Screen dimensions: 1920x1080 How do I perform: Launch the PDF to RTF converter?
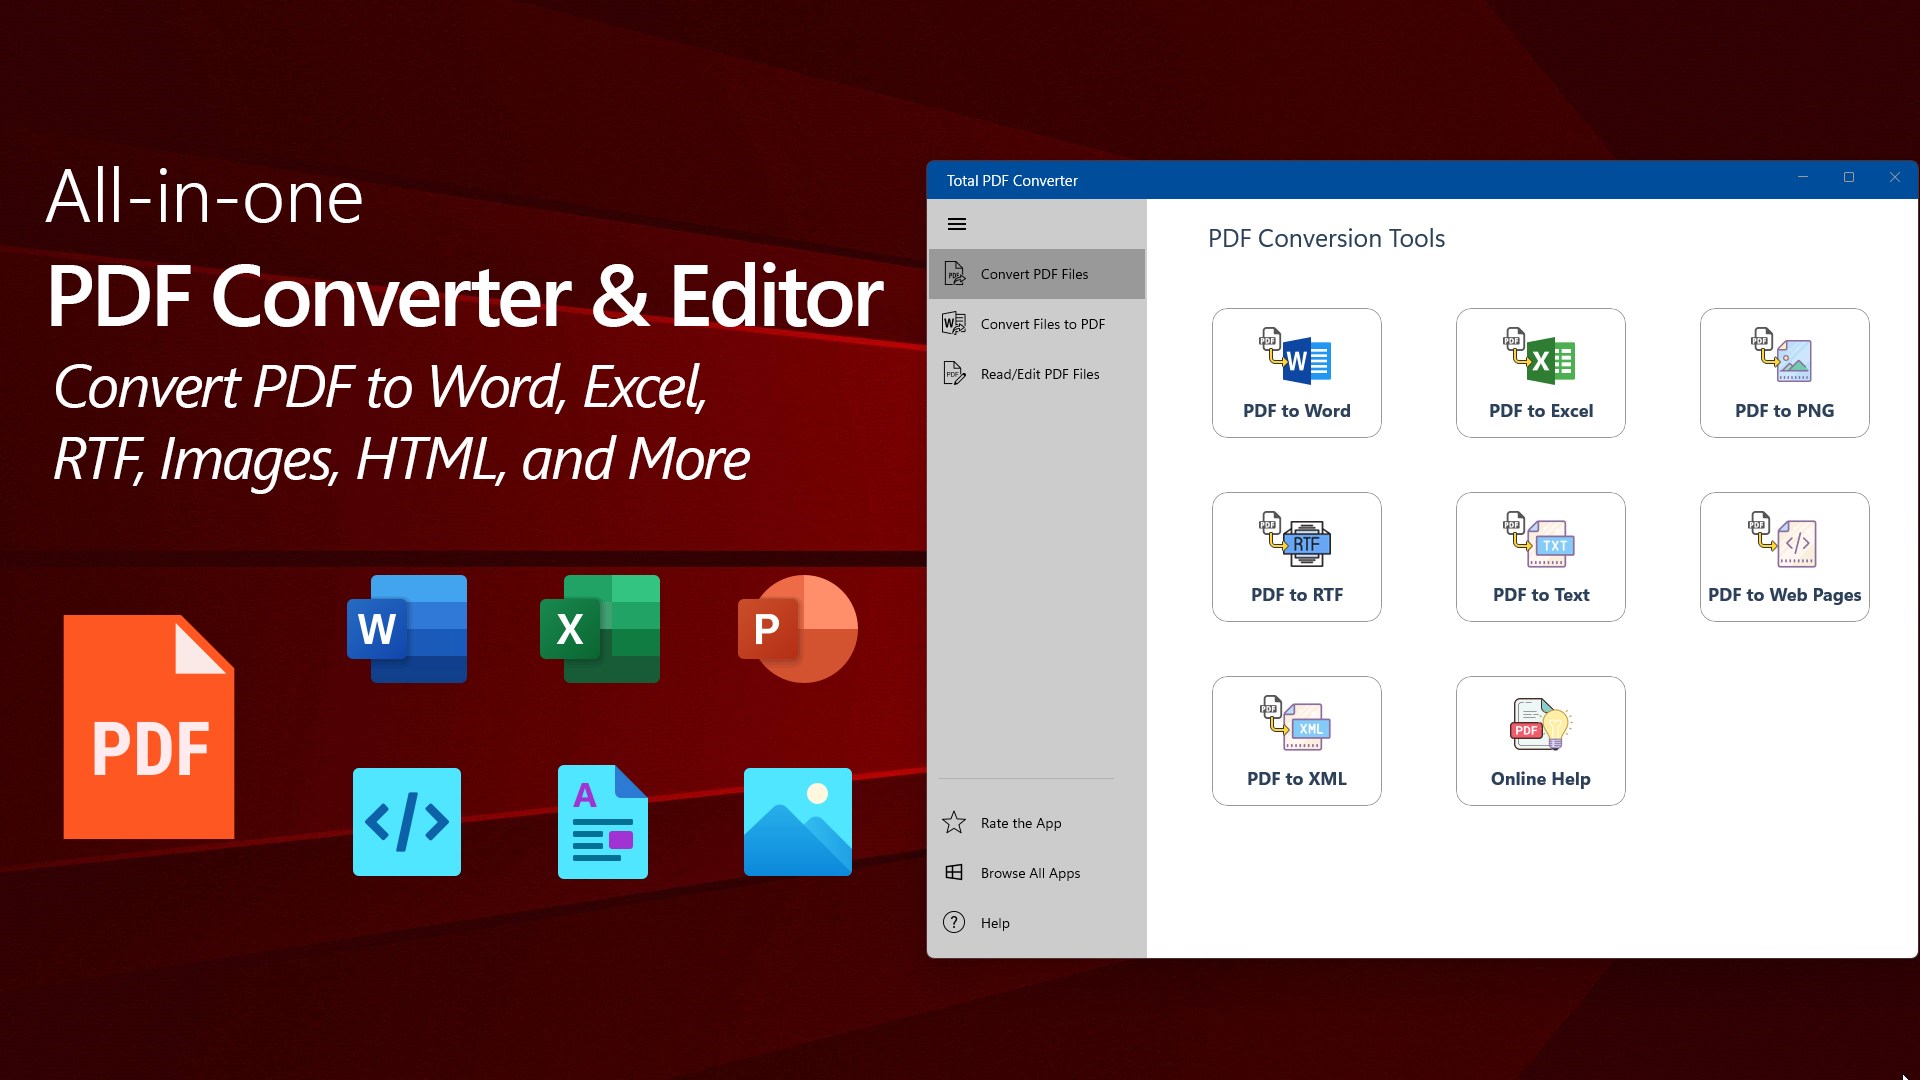(1296, 556)
